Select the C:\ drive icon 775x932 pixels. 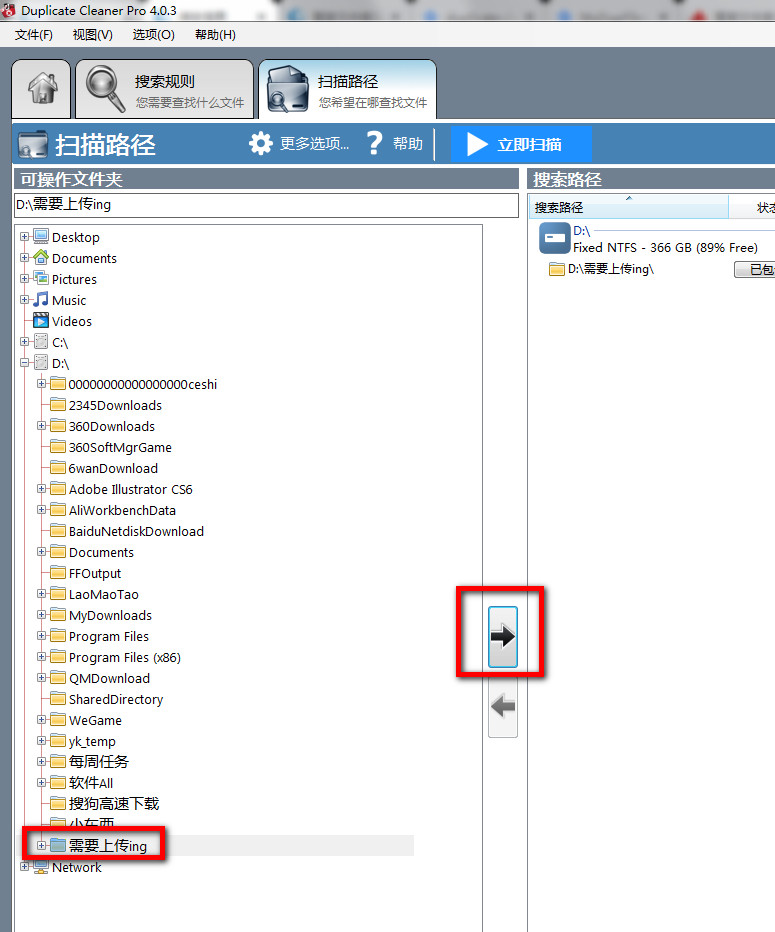tap(41, 342)
